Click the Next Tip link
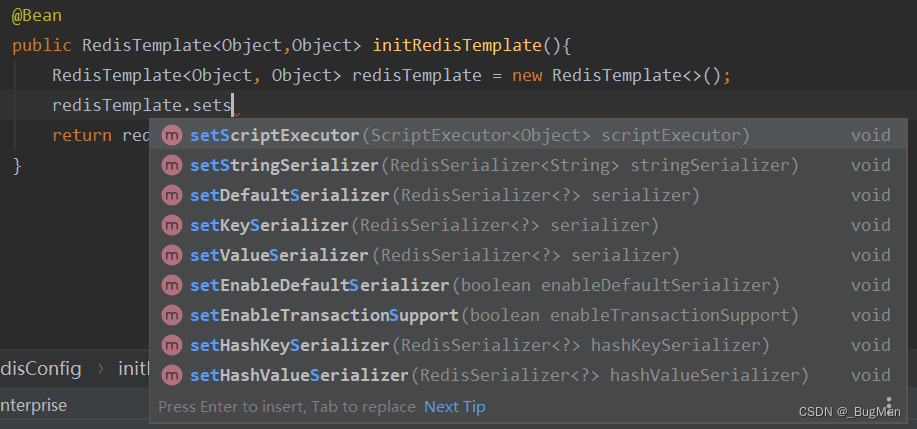 [x=454, y=407]
